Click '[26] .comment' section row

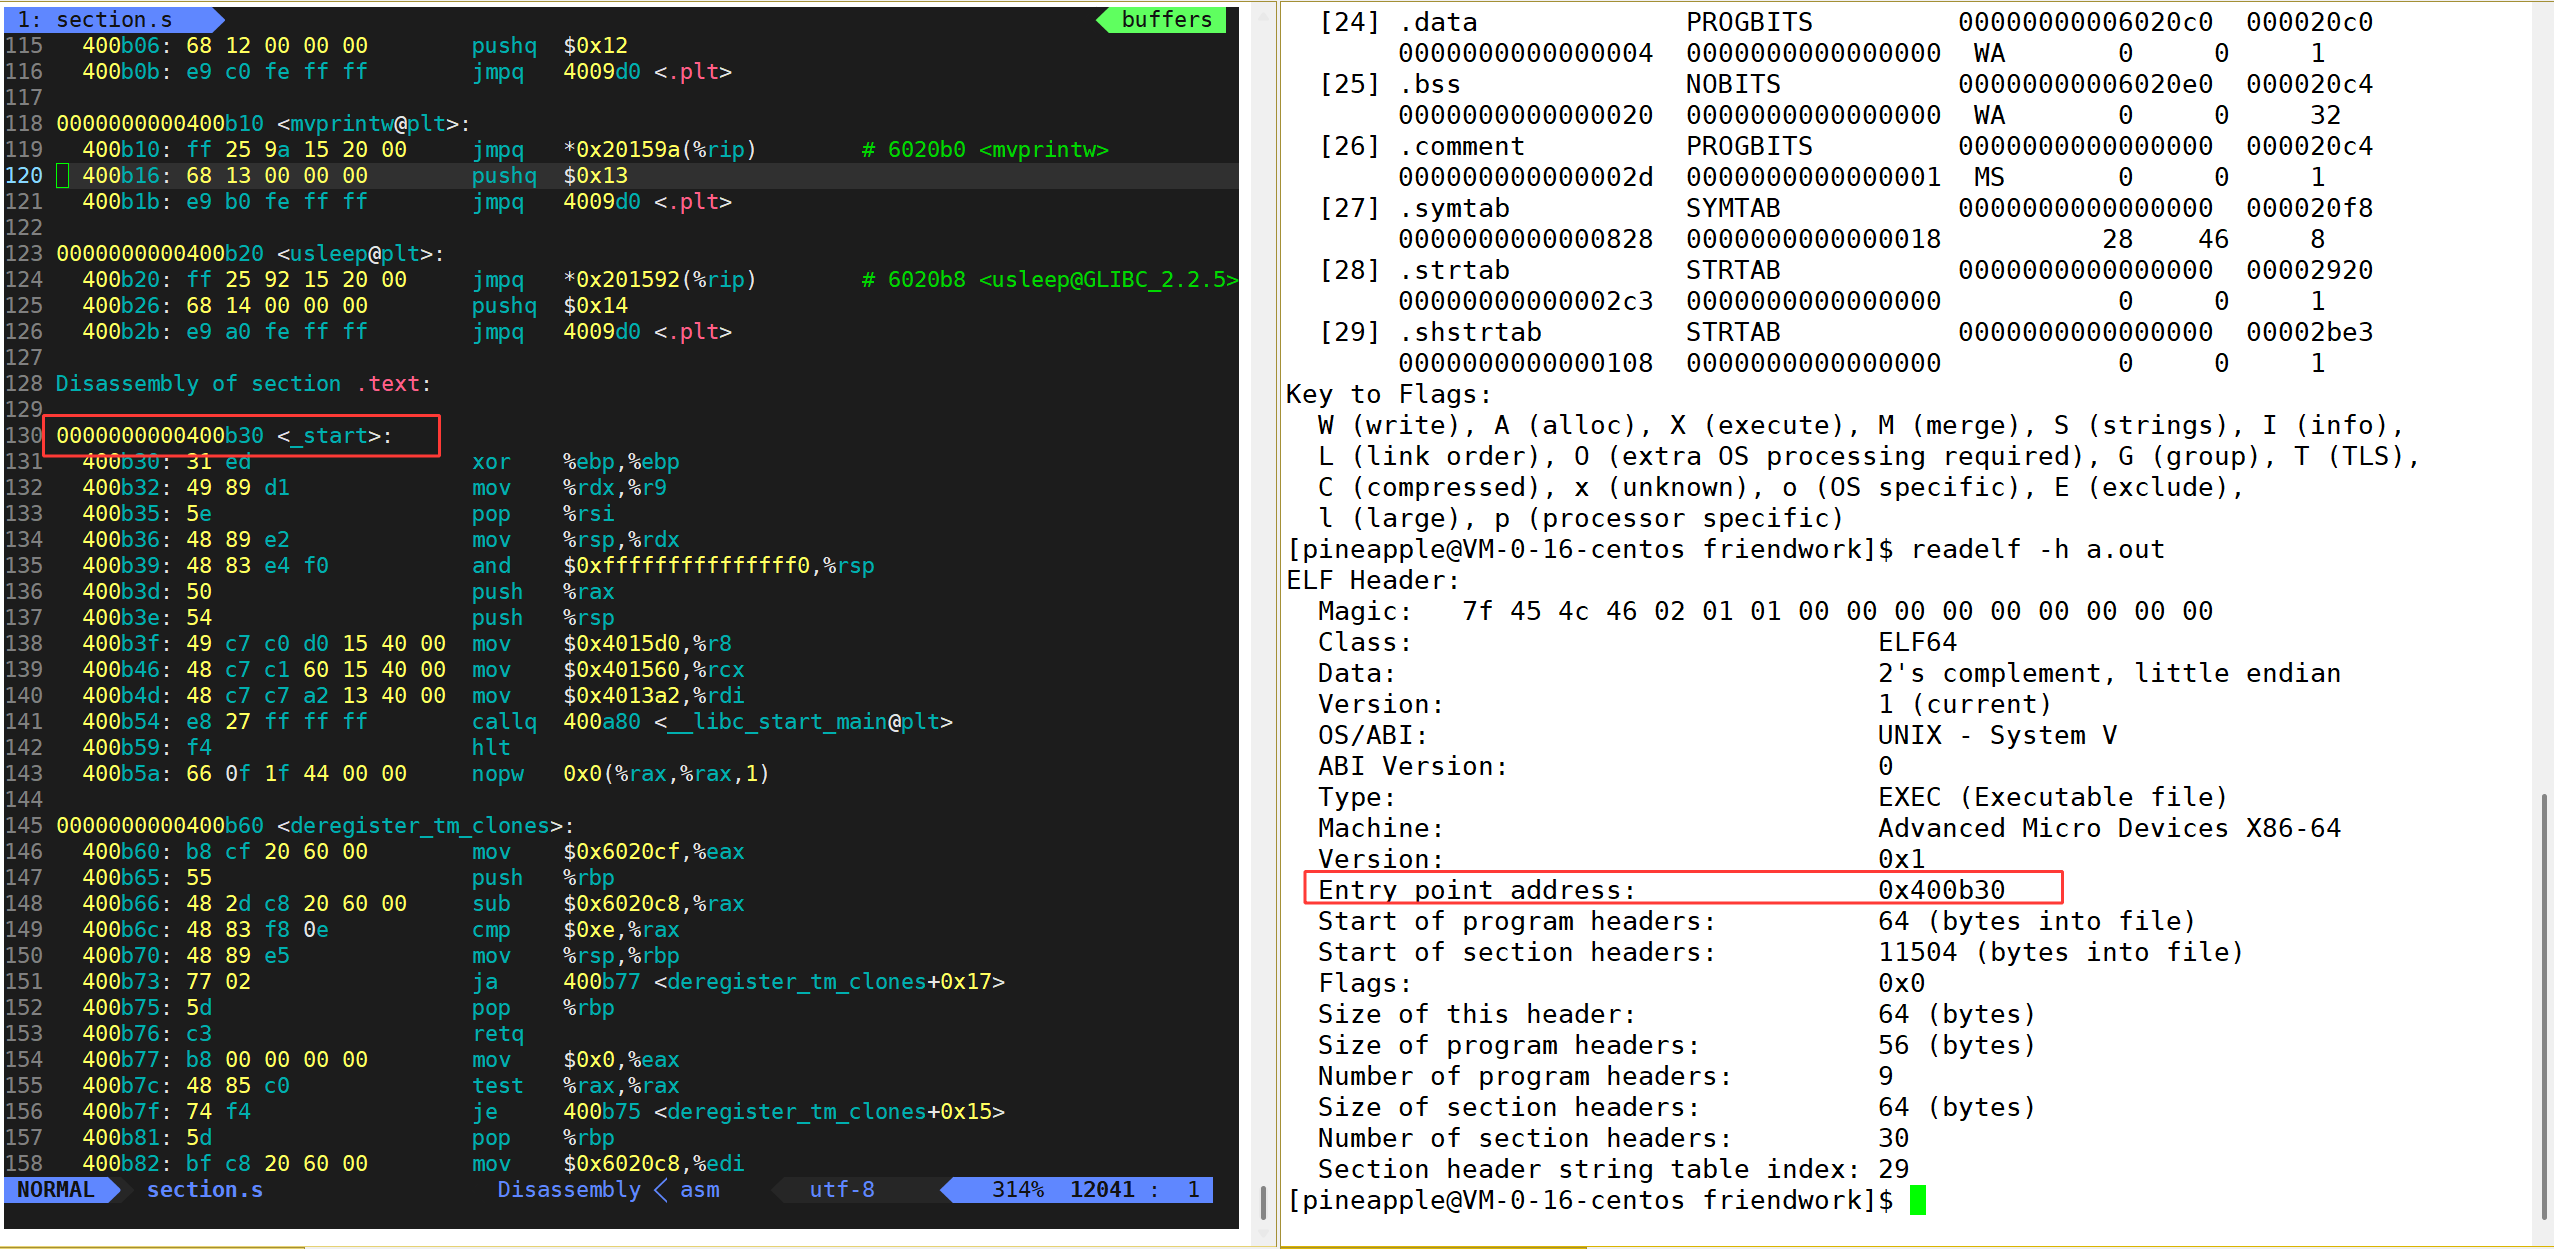tap(1845, 161)
